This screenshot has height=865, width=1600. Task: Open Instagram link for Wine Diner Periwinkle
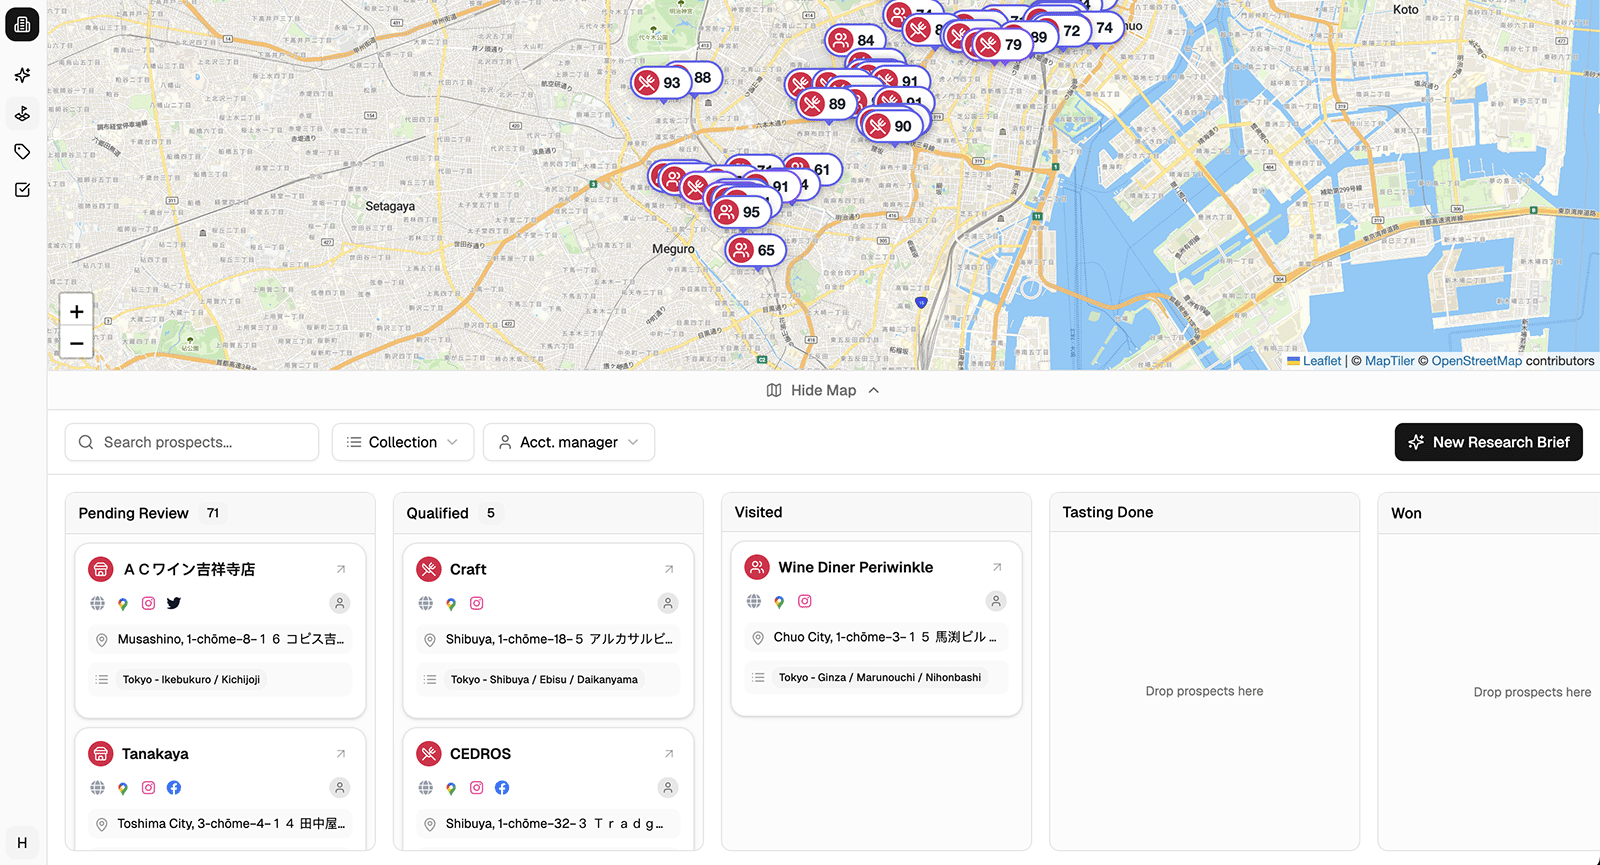click(x=804, y=601)
